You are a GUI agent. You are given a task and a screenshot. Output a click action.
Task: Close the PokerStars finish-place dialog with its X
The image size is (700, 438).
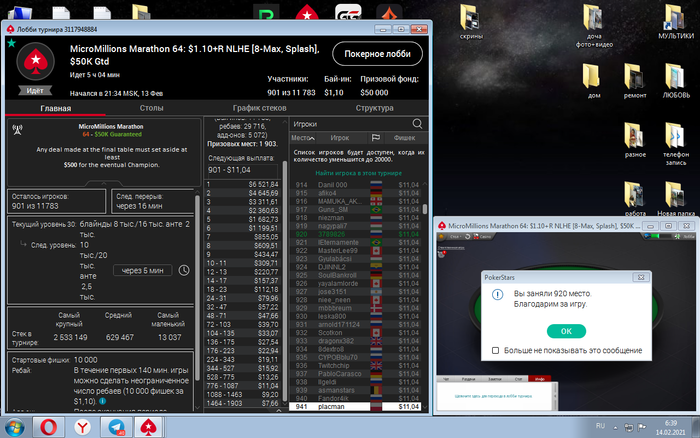coord(641,277)
